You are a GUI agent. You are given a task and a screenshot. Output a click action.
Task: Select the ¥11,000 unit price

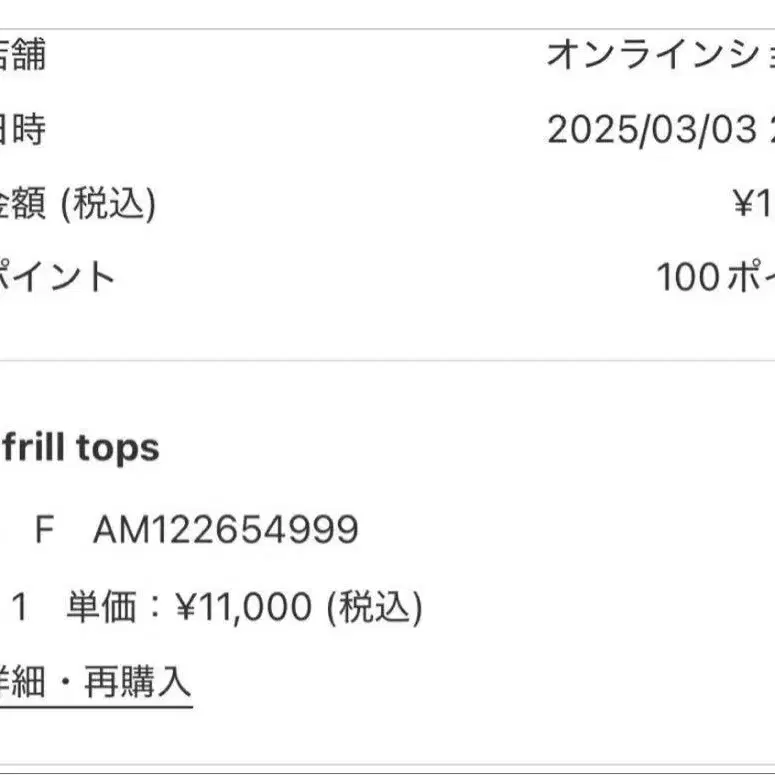coord(243,607)
